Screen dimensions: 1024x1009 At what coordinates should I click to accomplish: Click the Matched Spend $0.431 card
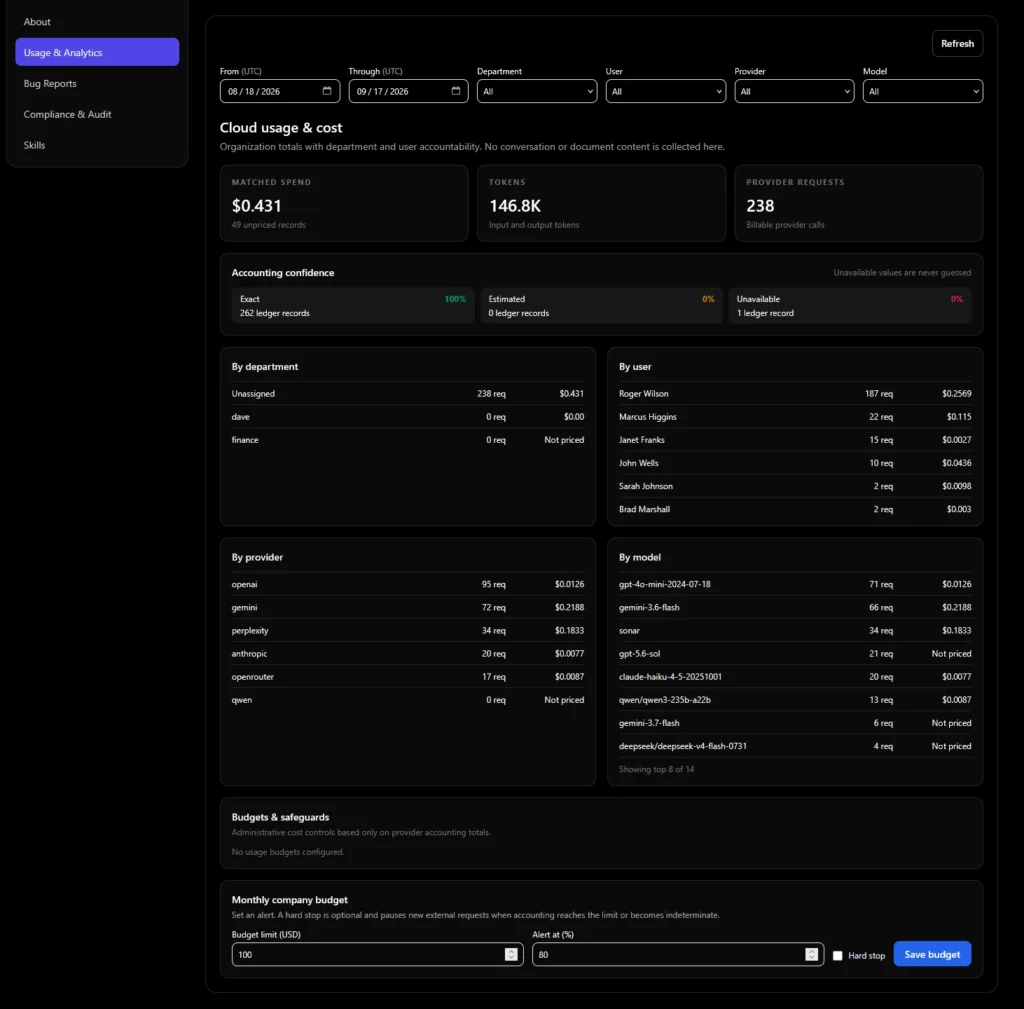point(344,203)
